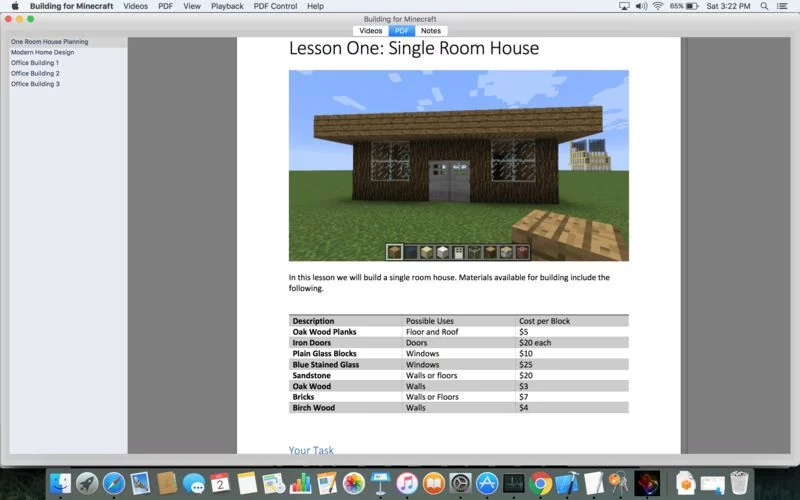
Task: Open the PDF menu in menu bar
Action: click(165, 6)
